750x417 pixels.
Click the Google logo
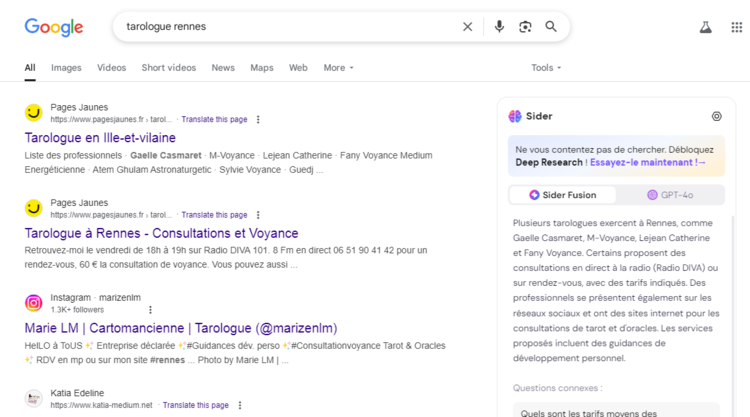[x=54, y=27]
